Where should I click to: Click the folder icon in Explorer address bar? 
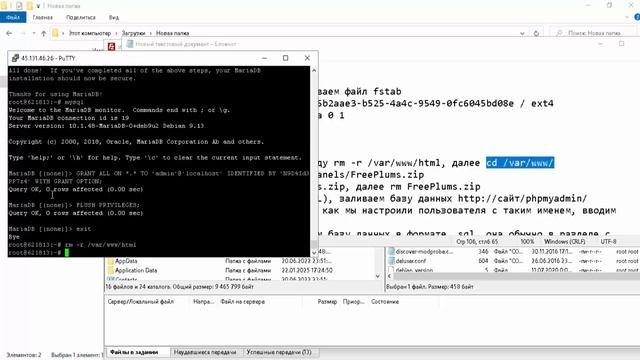click(55, 33)
